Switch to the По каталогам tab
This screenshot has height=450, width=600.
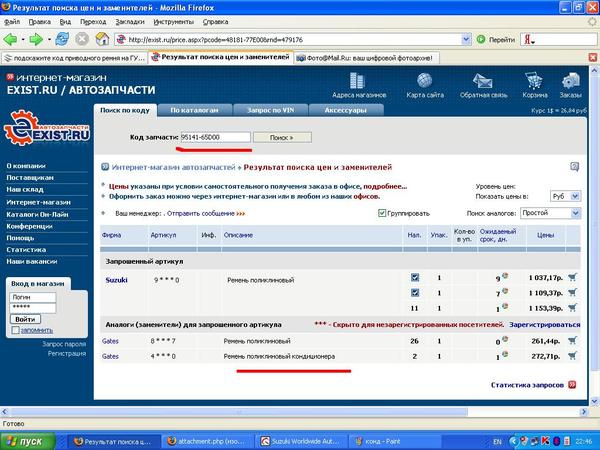coord(194,110)
